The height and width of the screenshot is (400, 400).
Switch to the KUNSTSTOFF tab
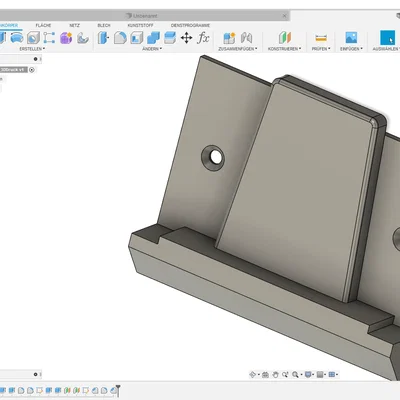click(140, 25)
